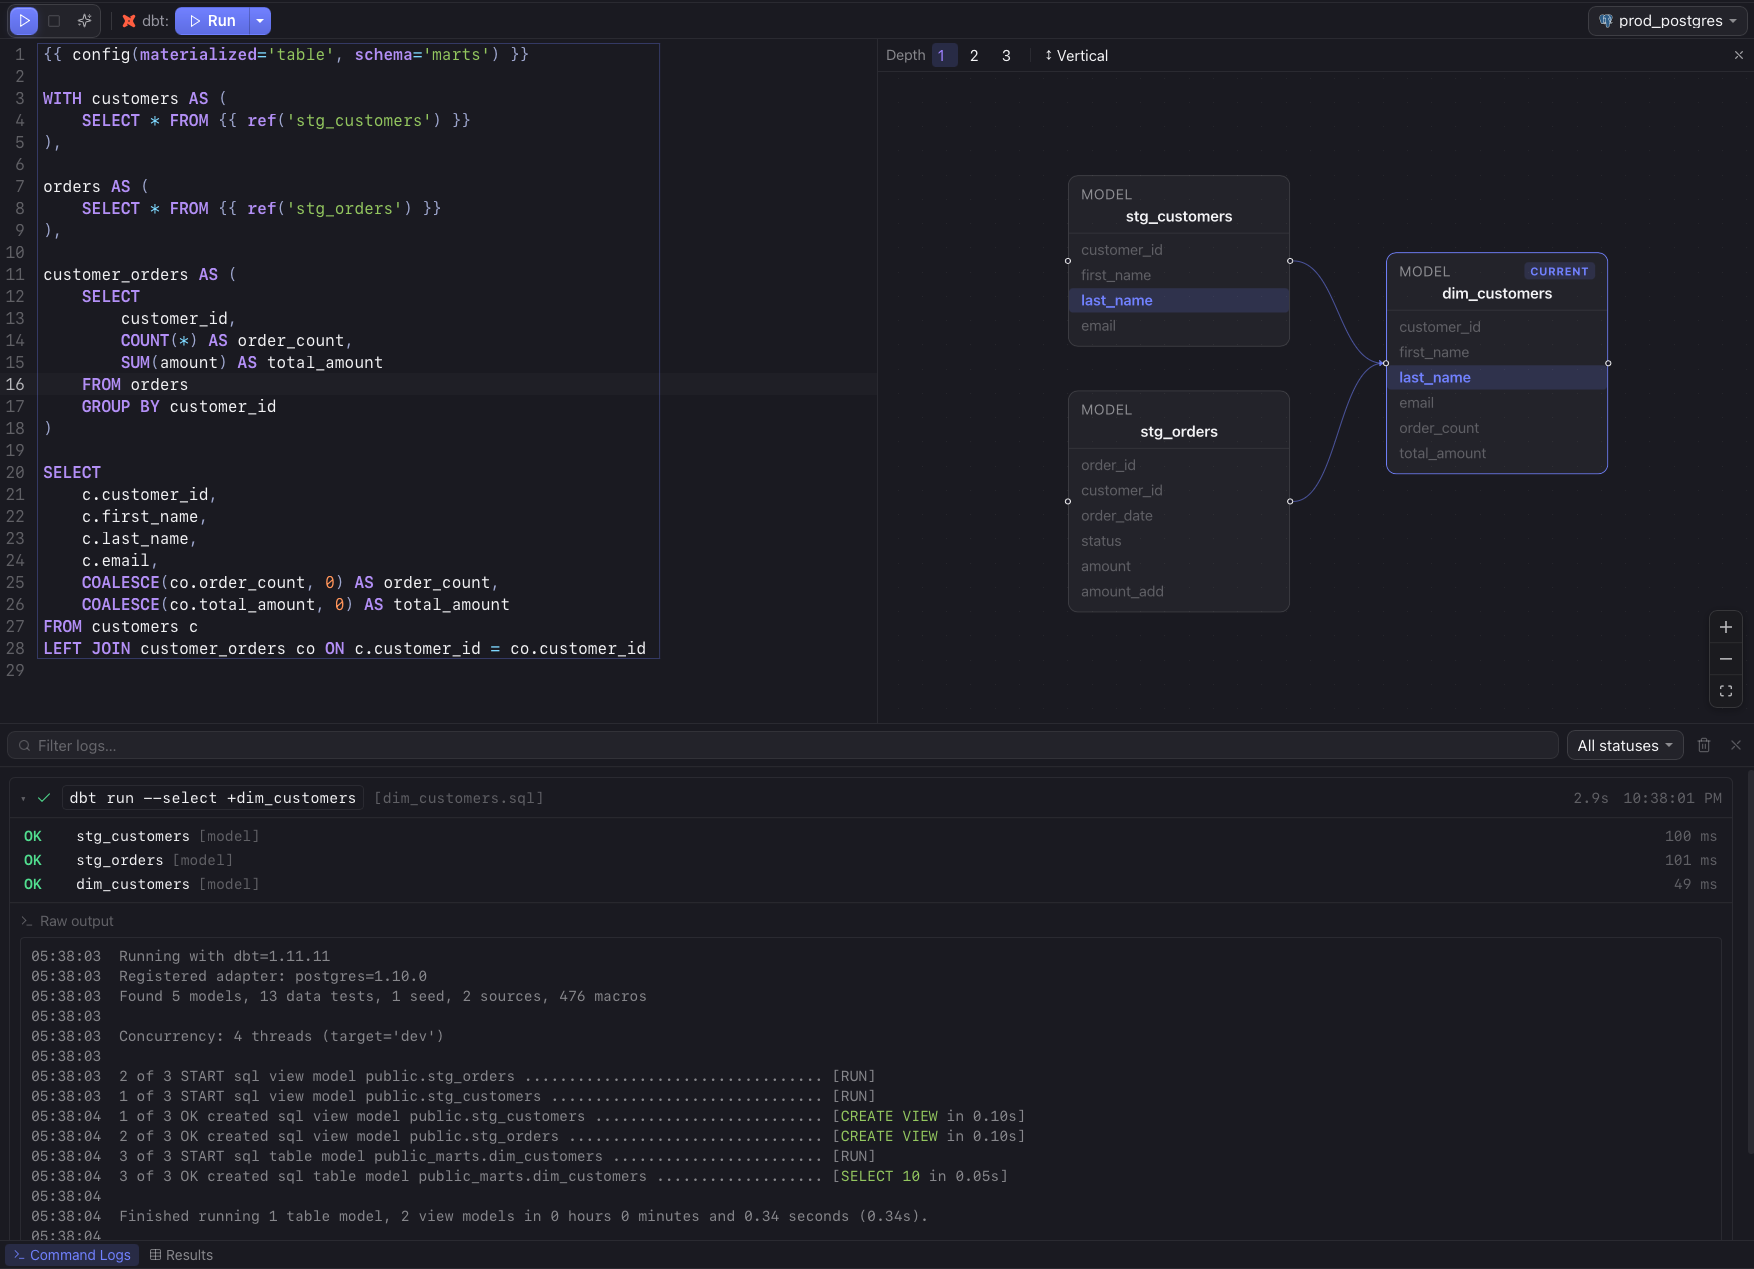Open the prod_postgres connection selector
The height and width of the screenshot is (1269, 1754).
[x=1666, y=21]
